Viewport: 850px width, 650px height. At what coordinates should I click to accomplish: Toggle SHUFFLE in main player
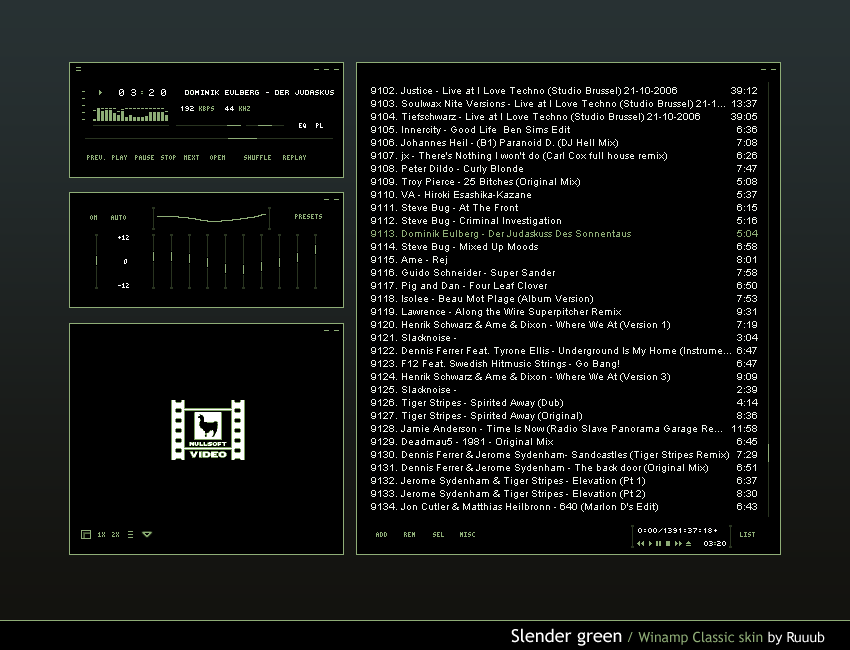pyautogui.click(x=257, y=158)
